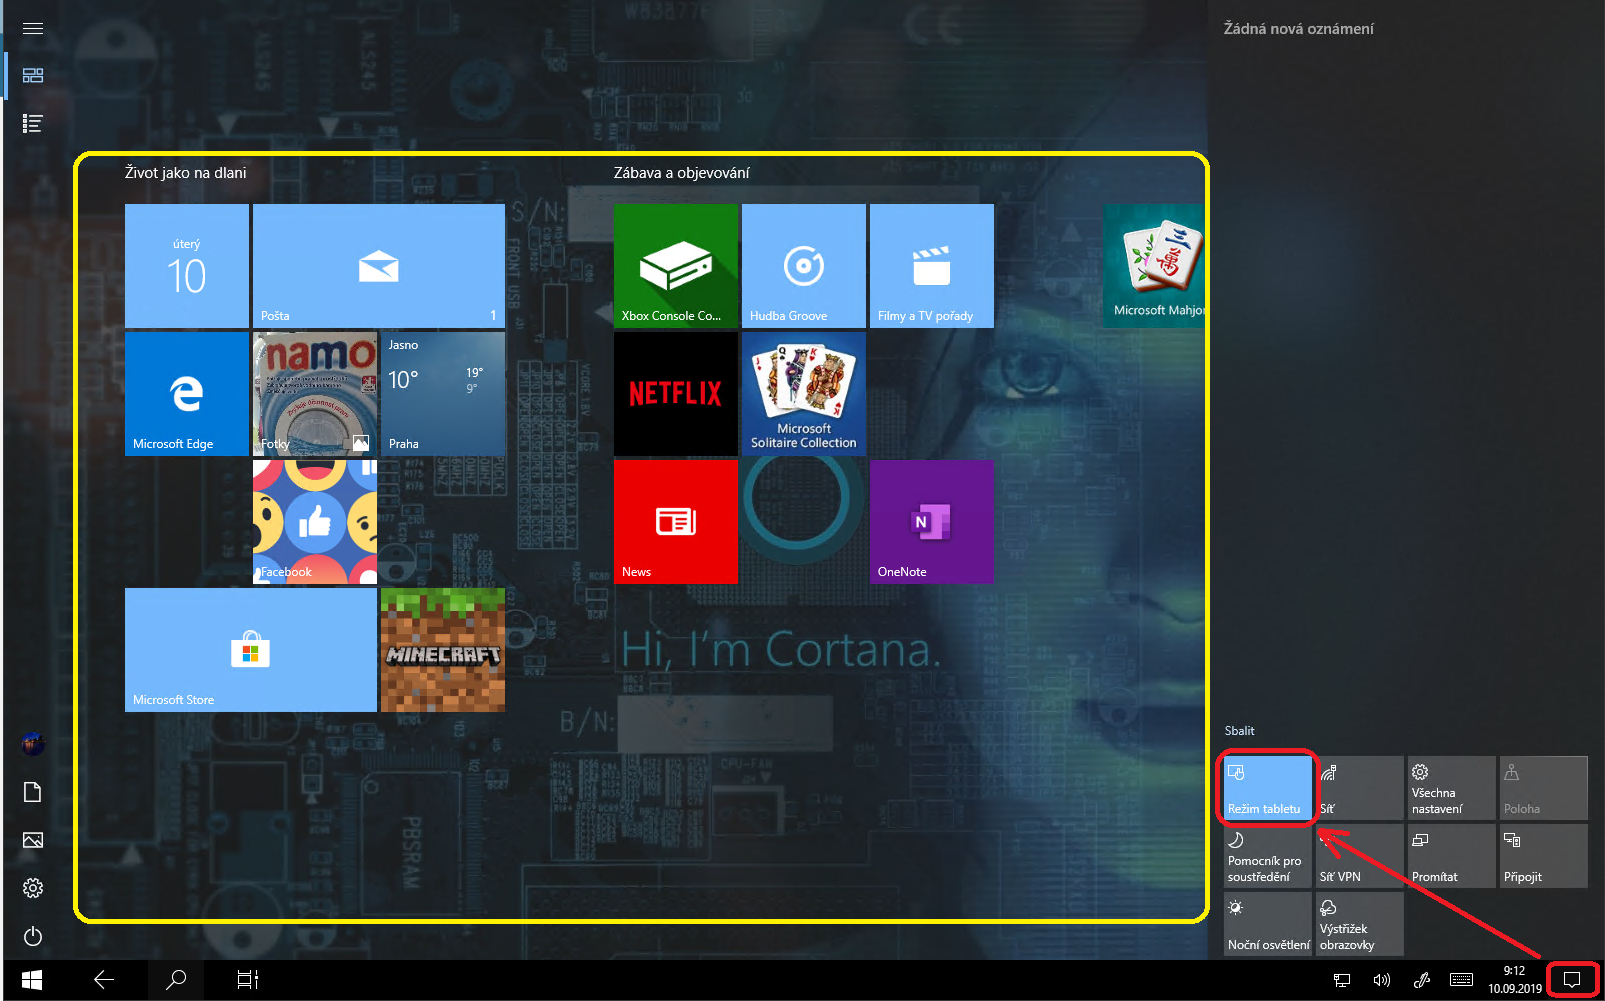Close the Action Center via notification icon
The width and height of the screenshot is (1605, 1001).
(x=1572, y=980)
